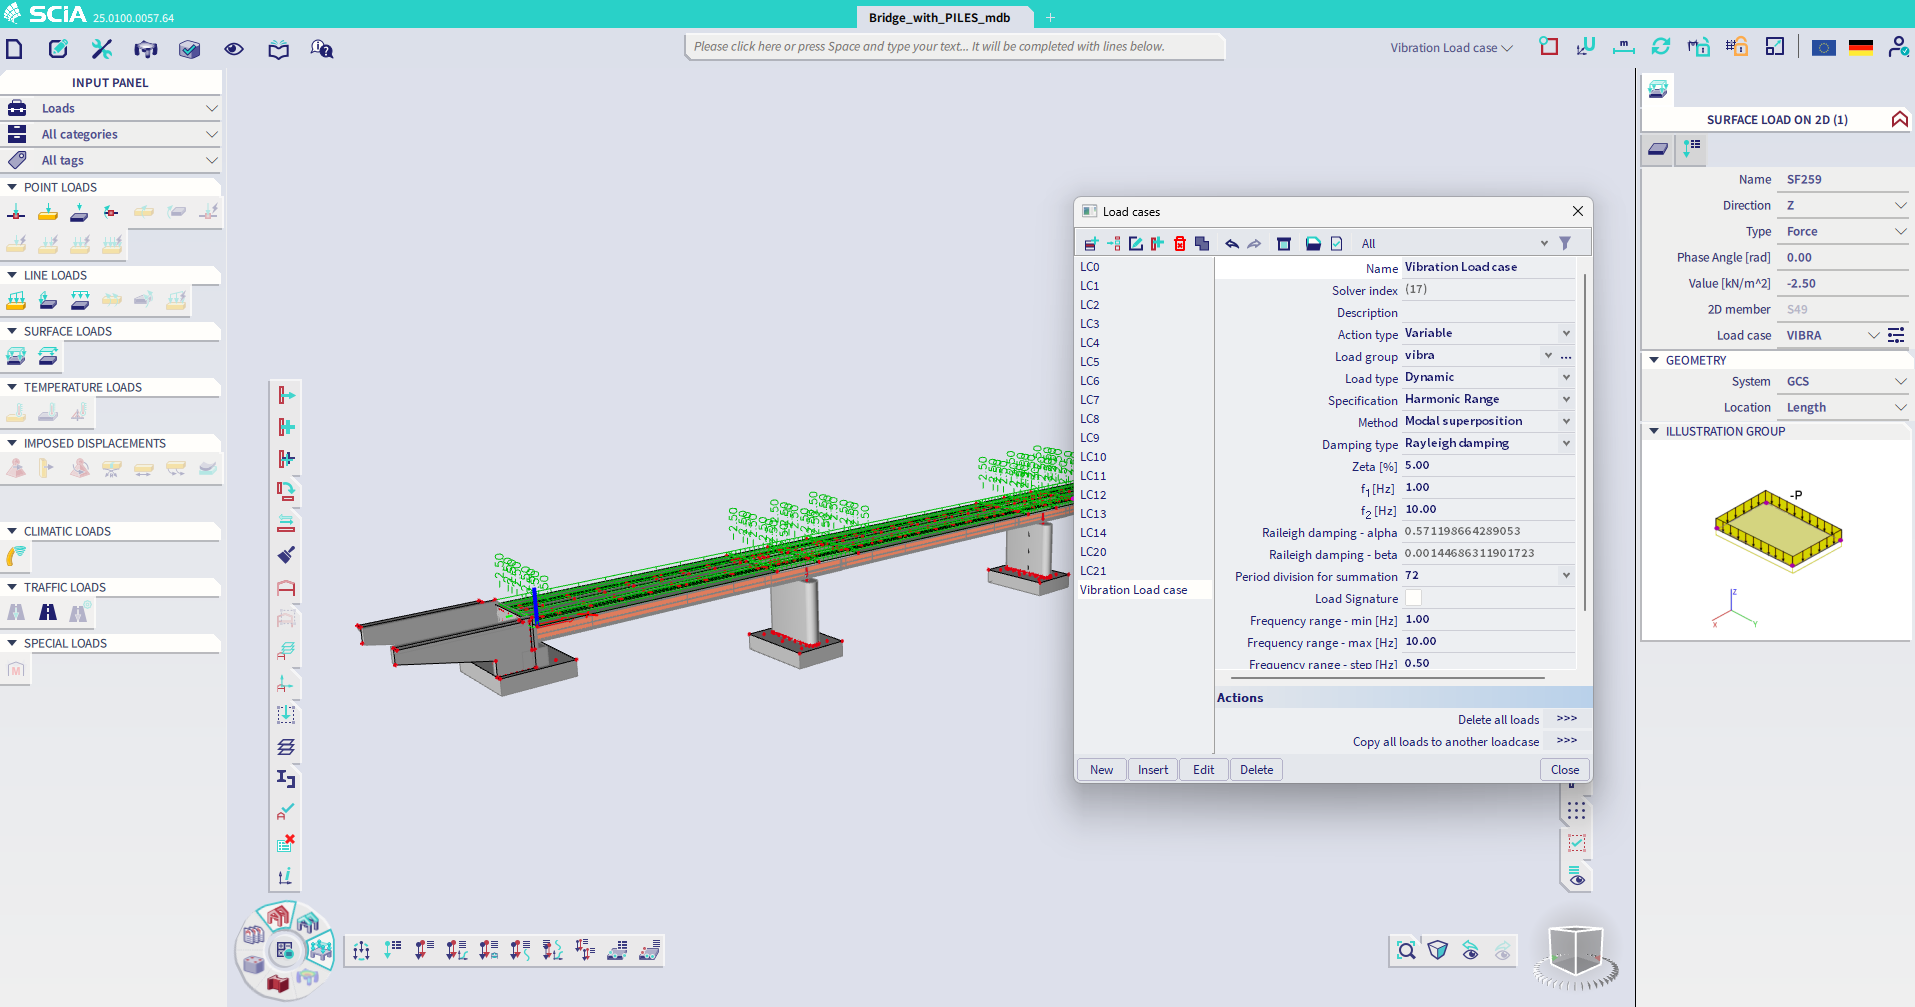Screen dimensions: 1915x1007
Task: Select LC10 in the load case list
Action: pyautogui.click(x=1093, y=457)
